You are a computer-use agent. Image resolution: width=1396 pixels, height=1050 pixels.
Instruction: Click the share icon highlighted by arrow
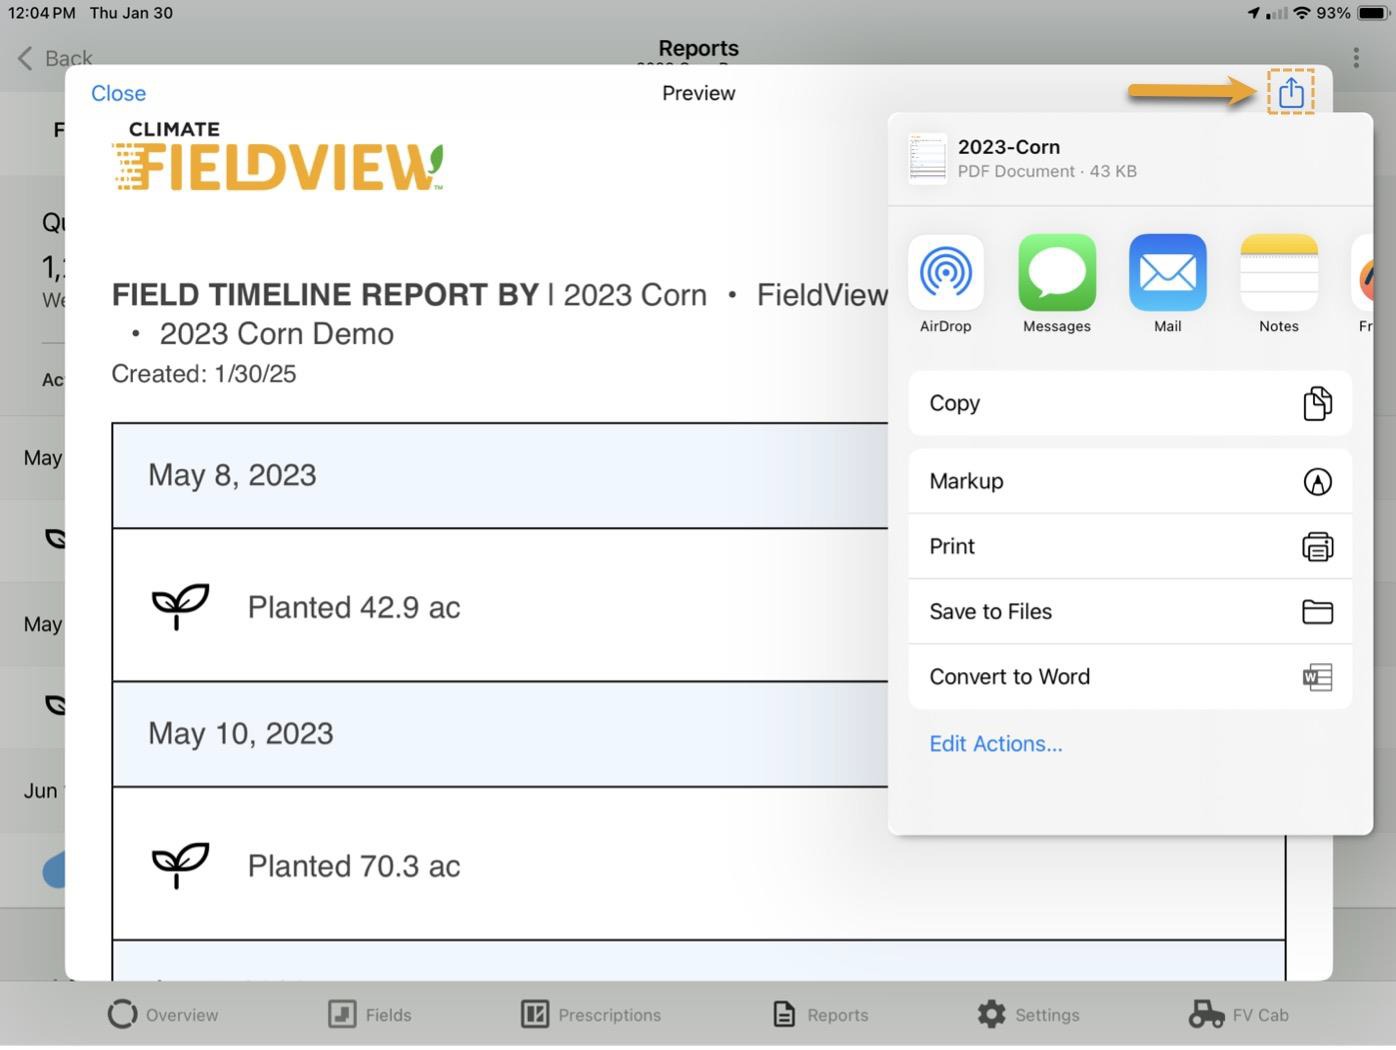(1290, 92)
